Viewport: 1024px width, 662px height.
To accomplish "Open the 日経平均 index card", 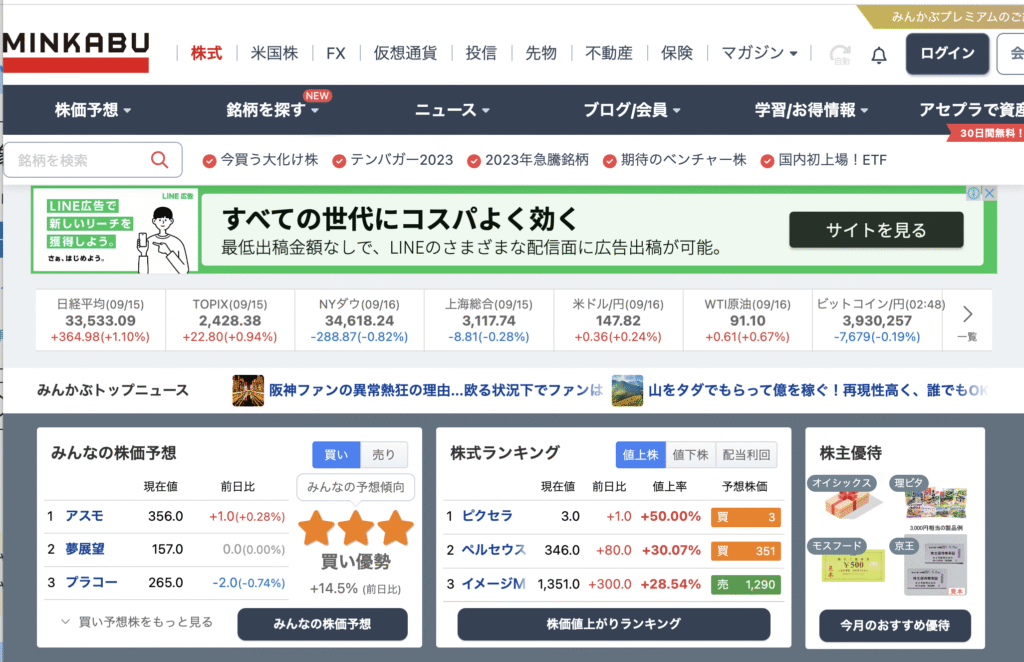I will point(101,320).
